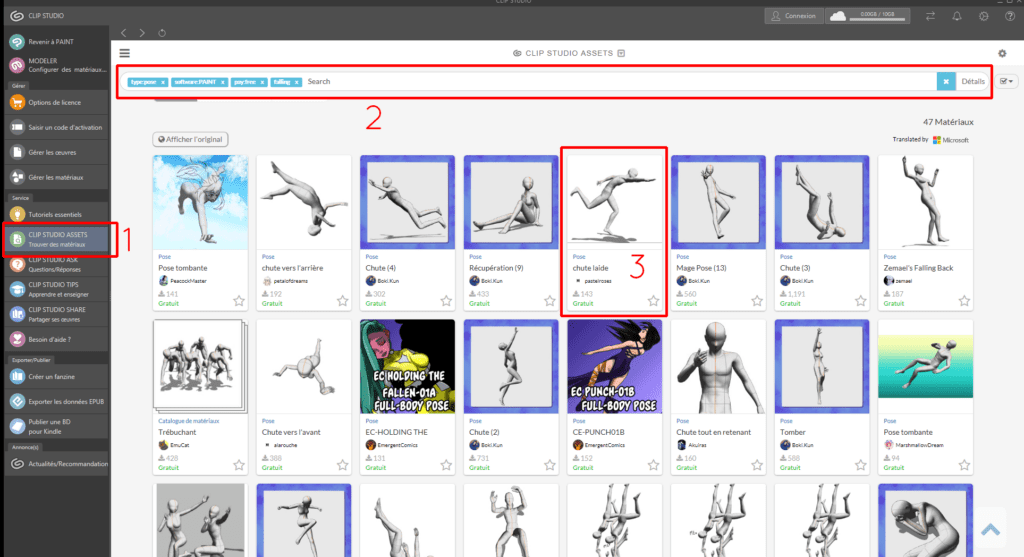The width and height of the screenshot is (1024, 557).
Task: Open CLIP STUDIO SHARE section
Action: pyautogui.click(x=56, y=314)
